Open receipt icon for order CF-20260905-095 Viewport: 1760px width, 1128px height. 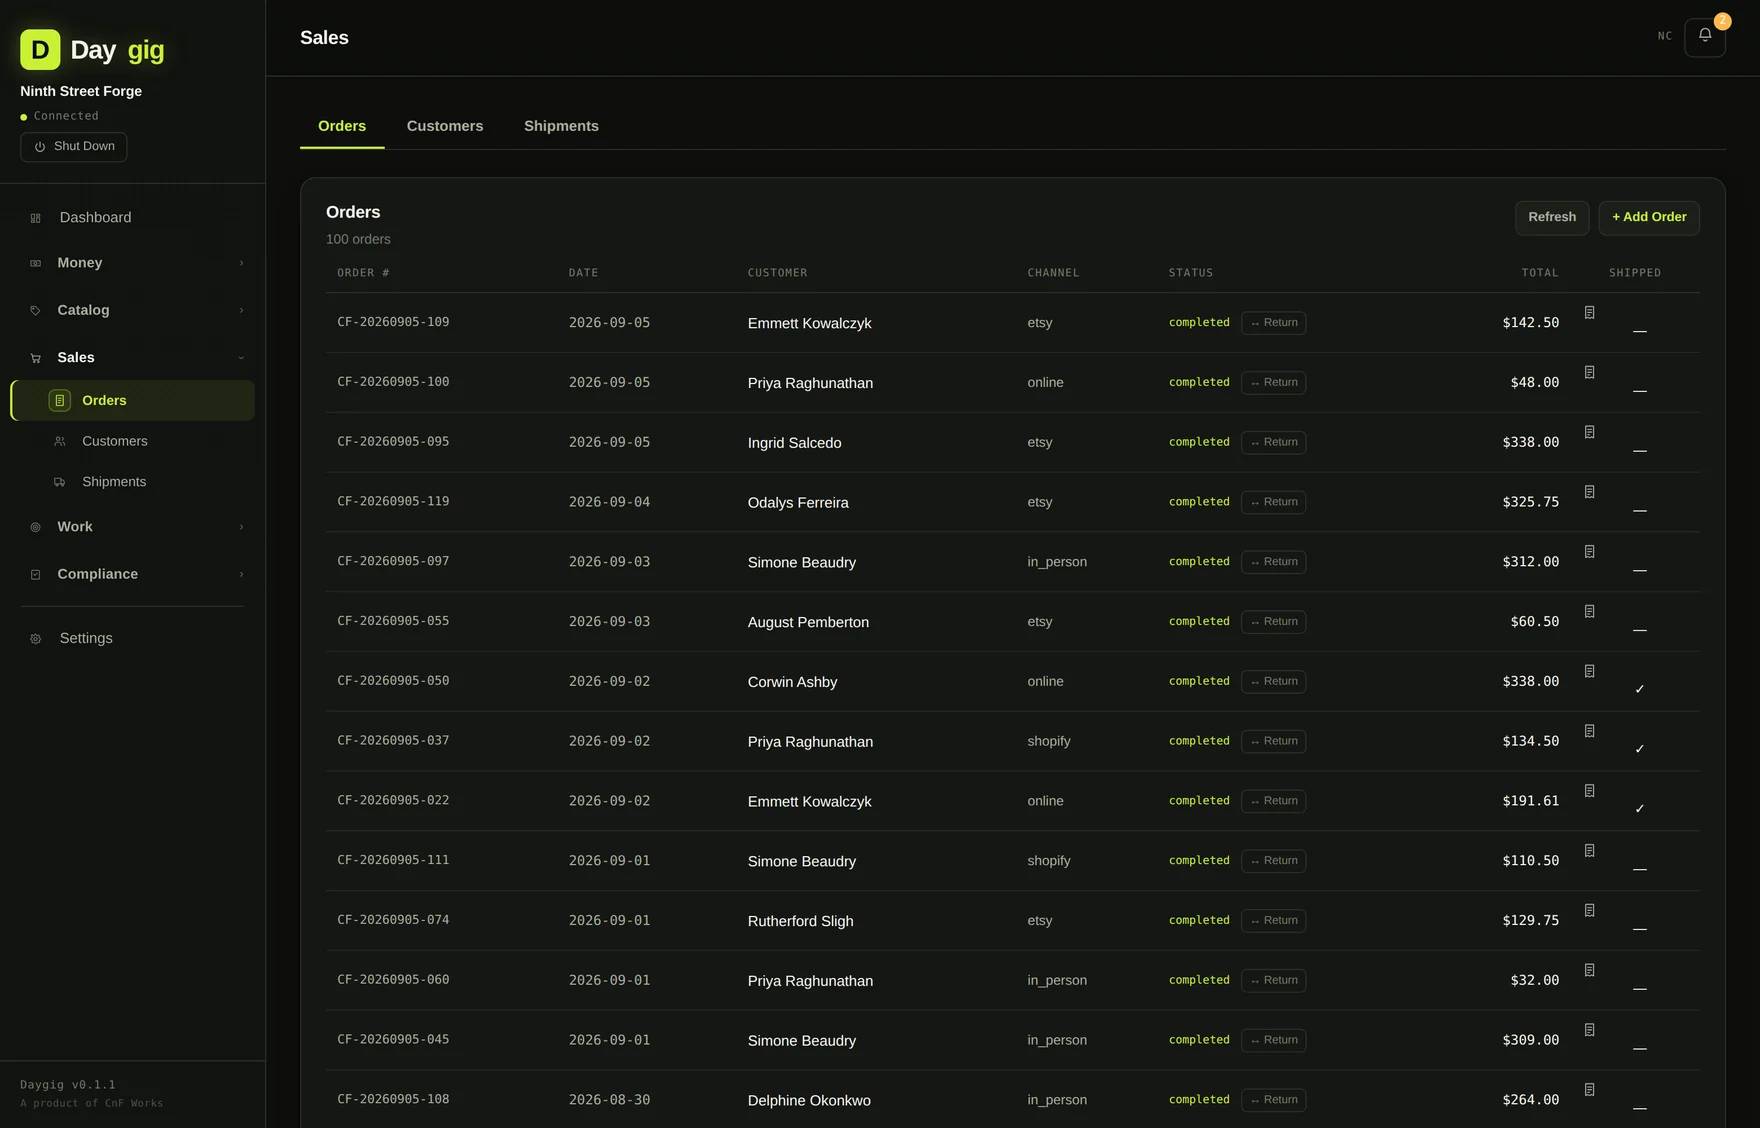click(1589, 433)
